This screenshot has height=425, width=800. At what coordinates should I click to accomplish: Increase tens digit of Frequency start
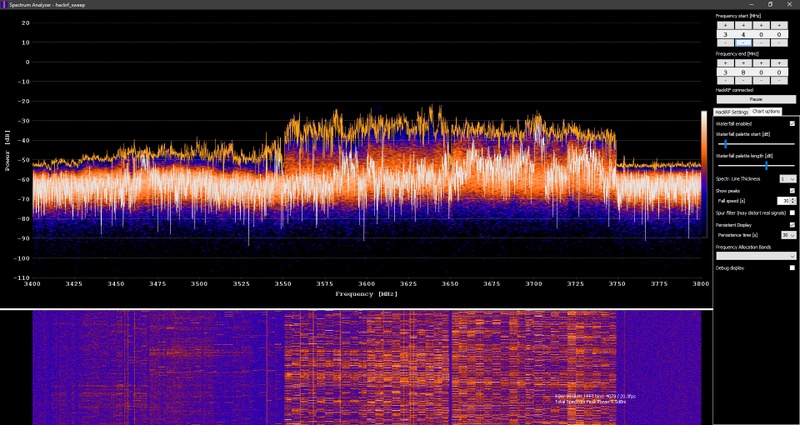click(x=761, y=26)
